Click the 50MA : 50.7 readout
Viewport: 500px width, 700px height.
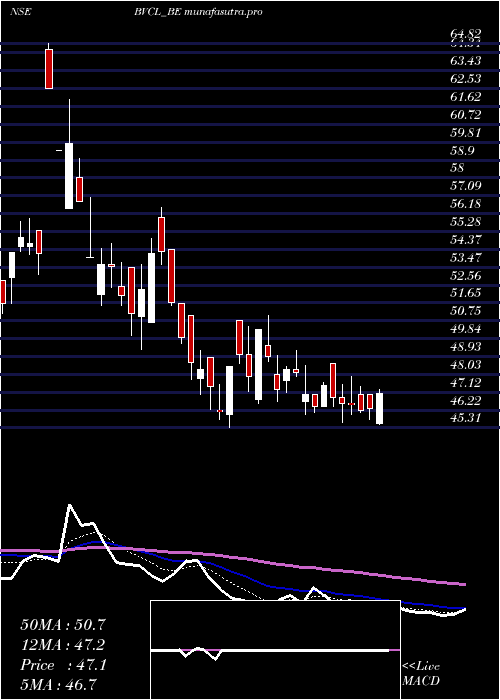65,624
